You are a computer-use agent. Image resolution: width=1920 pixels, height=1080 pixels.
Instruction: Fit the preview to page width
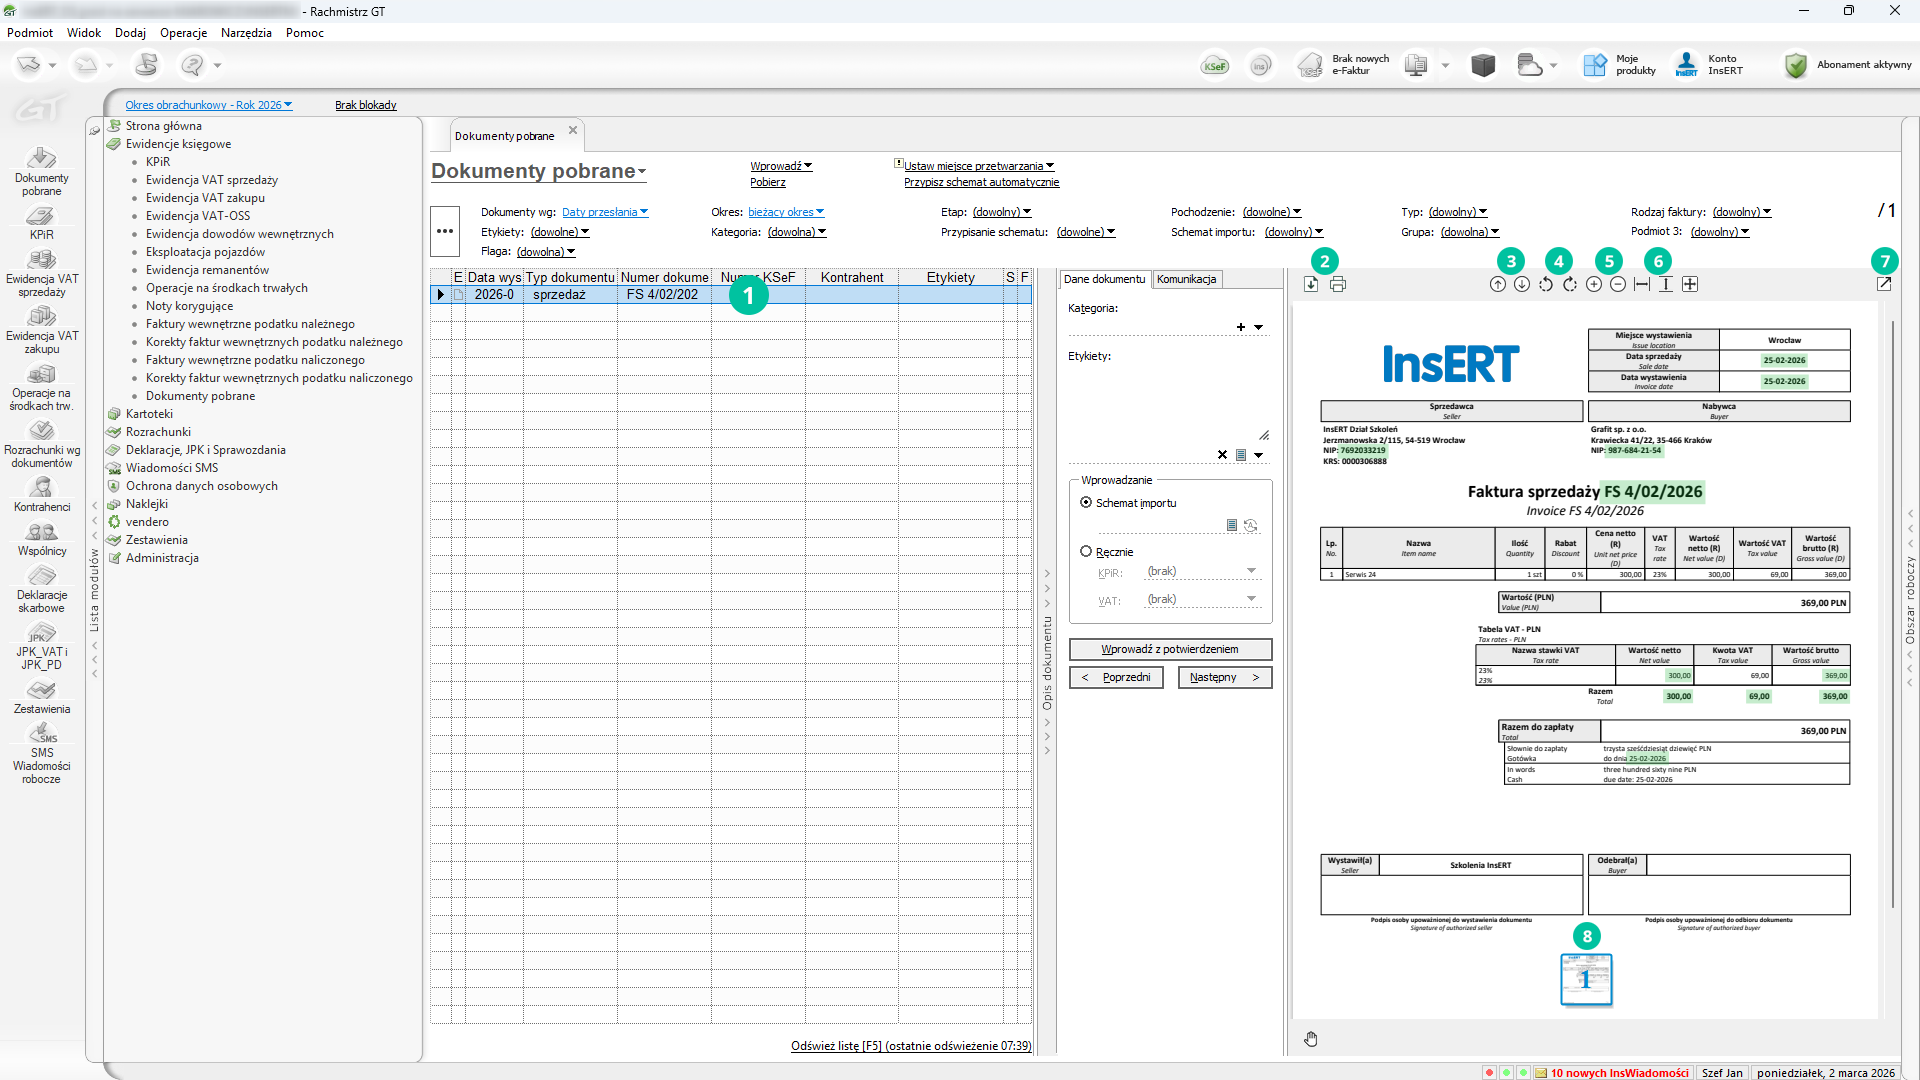coord(1642,285)
